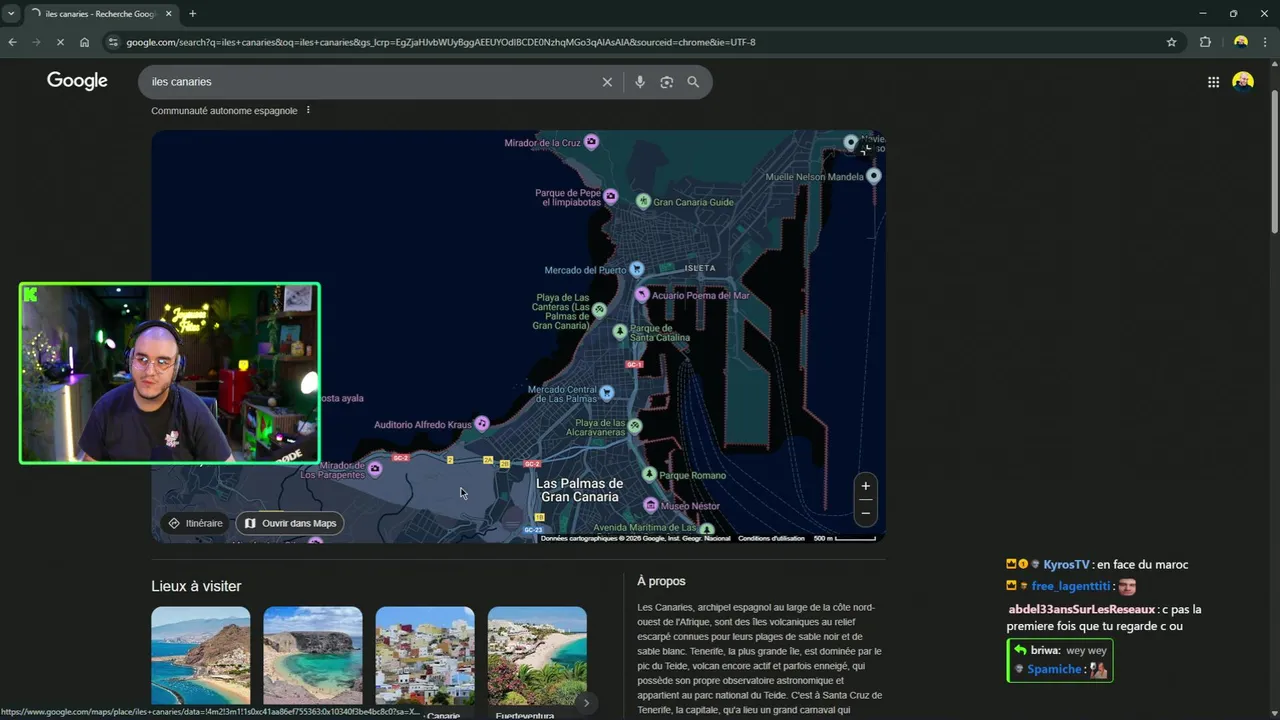
Task: Click the ISLETA district label on map
Action: click(x=700, y=268)
